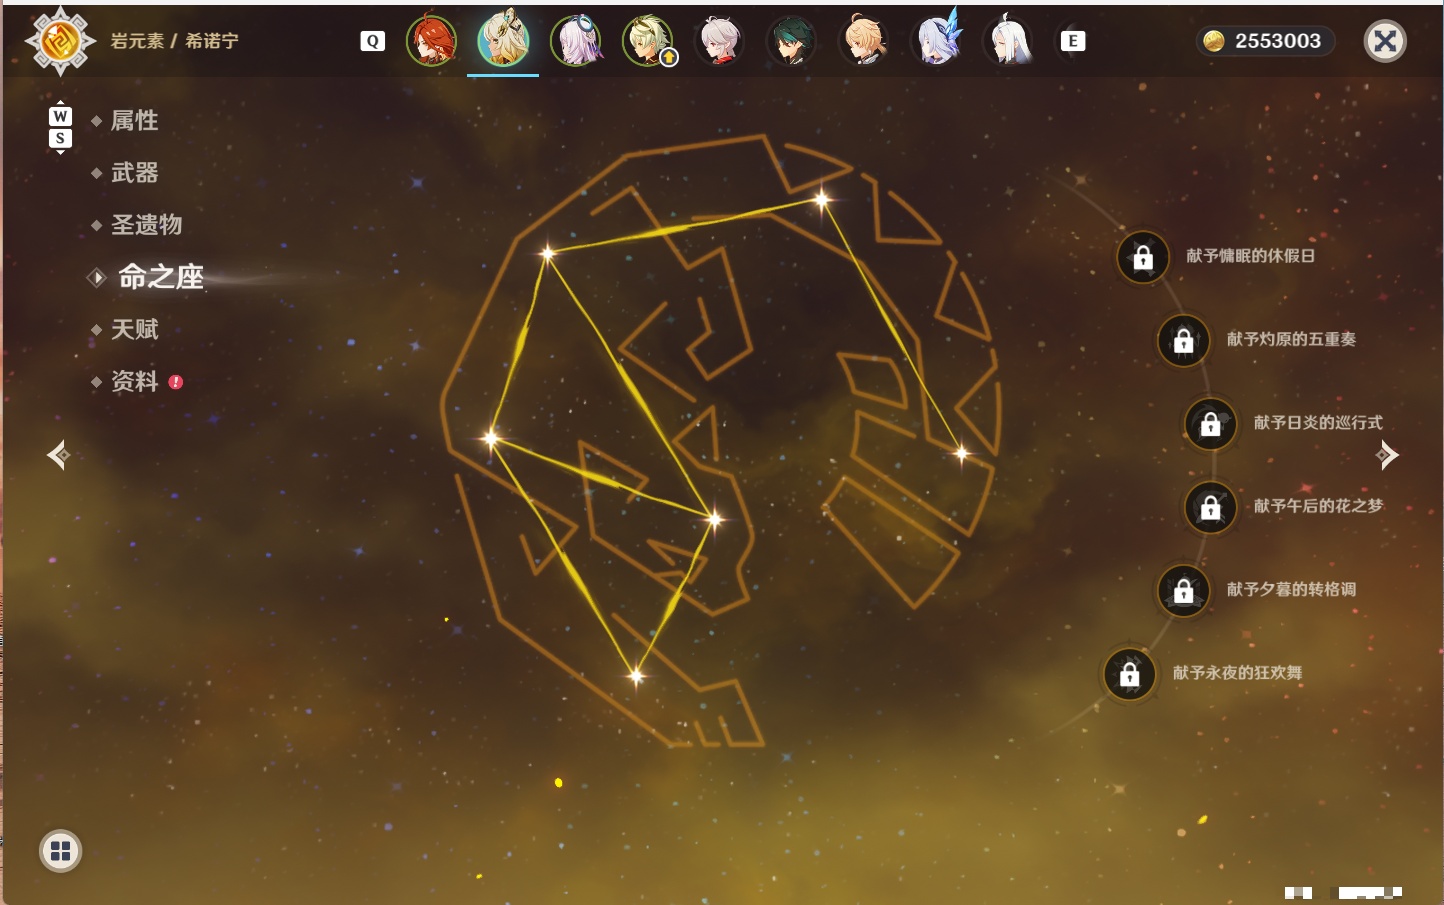The width and height of the screenshot is (1444, 905).
Task: Open the 圣遗物 artifacts menu
Action: coord(146,225)
